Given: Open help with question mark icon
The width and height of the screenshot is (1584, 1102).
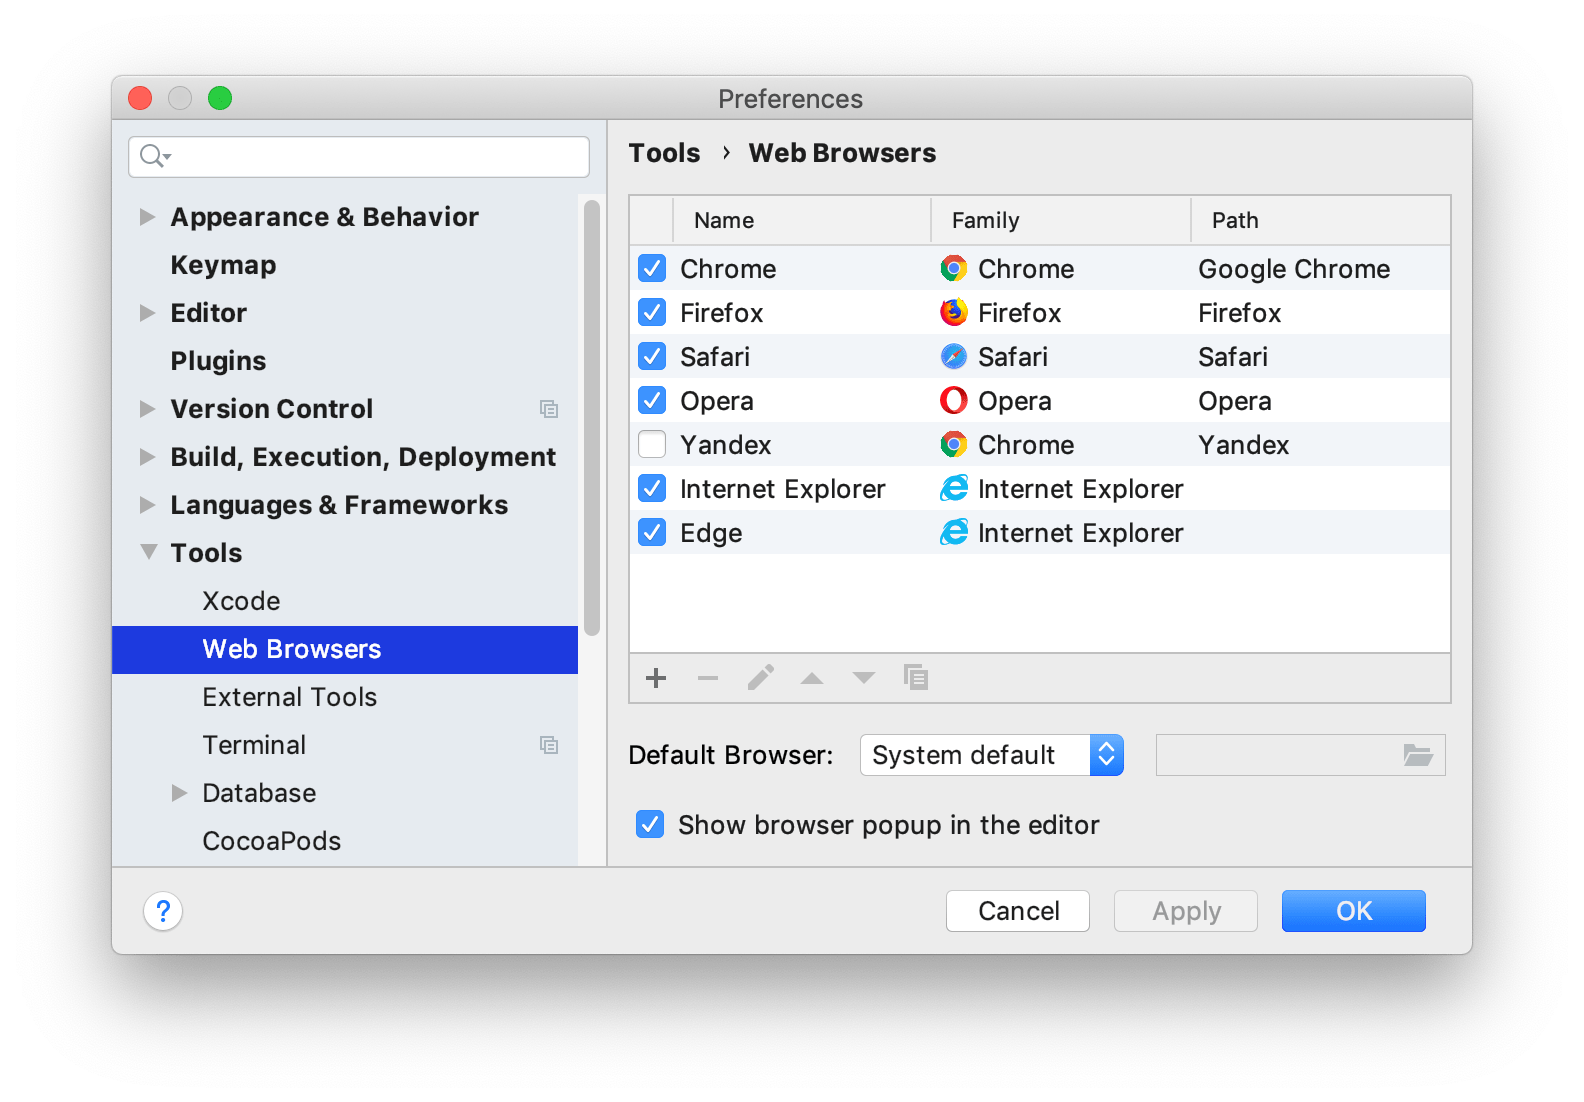Looking at the screenshot, I should point(163,911).
